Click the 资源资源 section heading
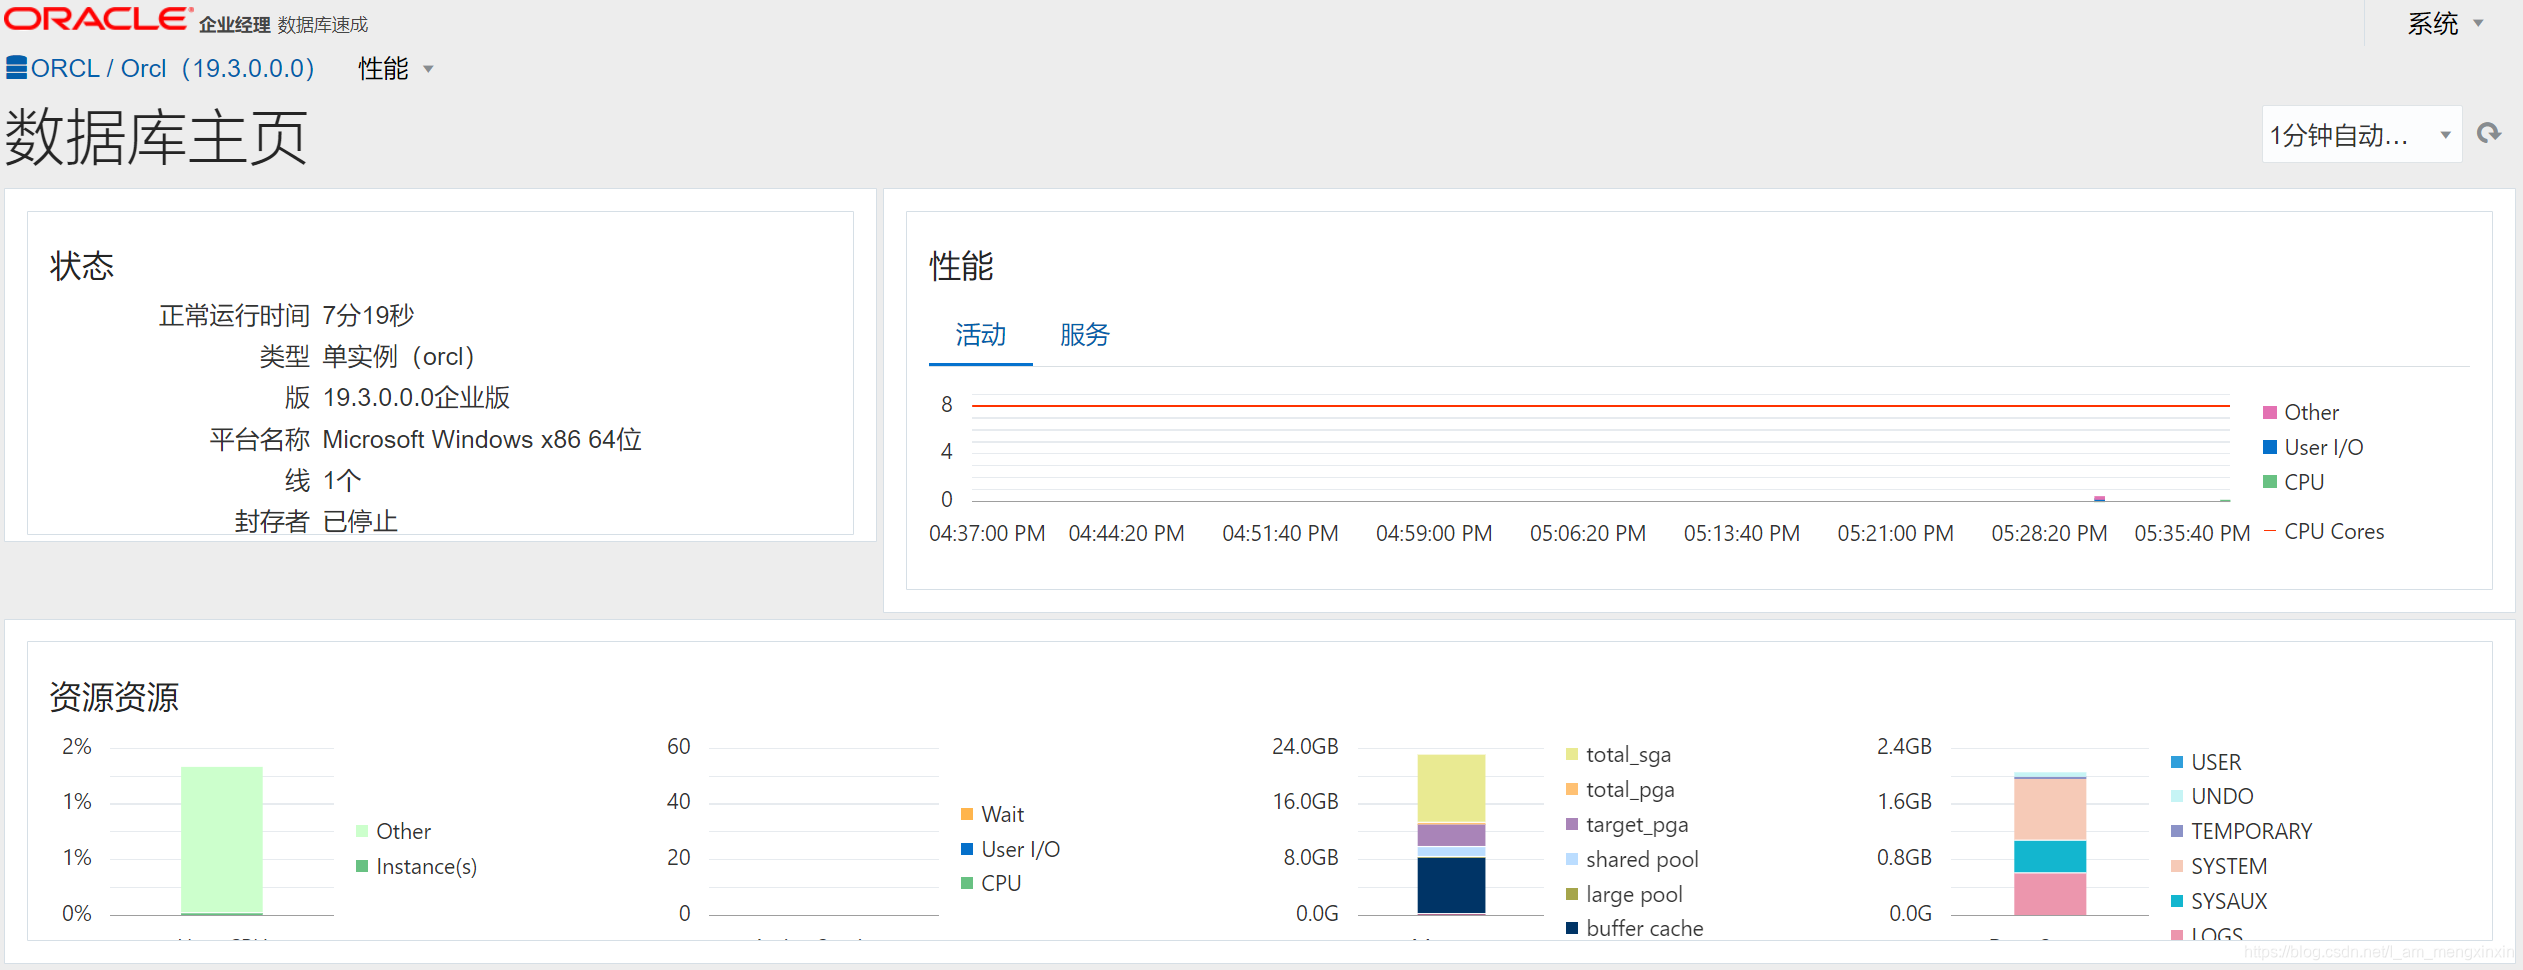This screenshot has width=2523, height=970. pyautogui.click(x=114, y=697)
